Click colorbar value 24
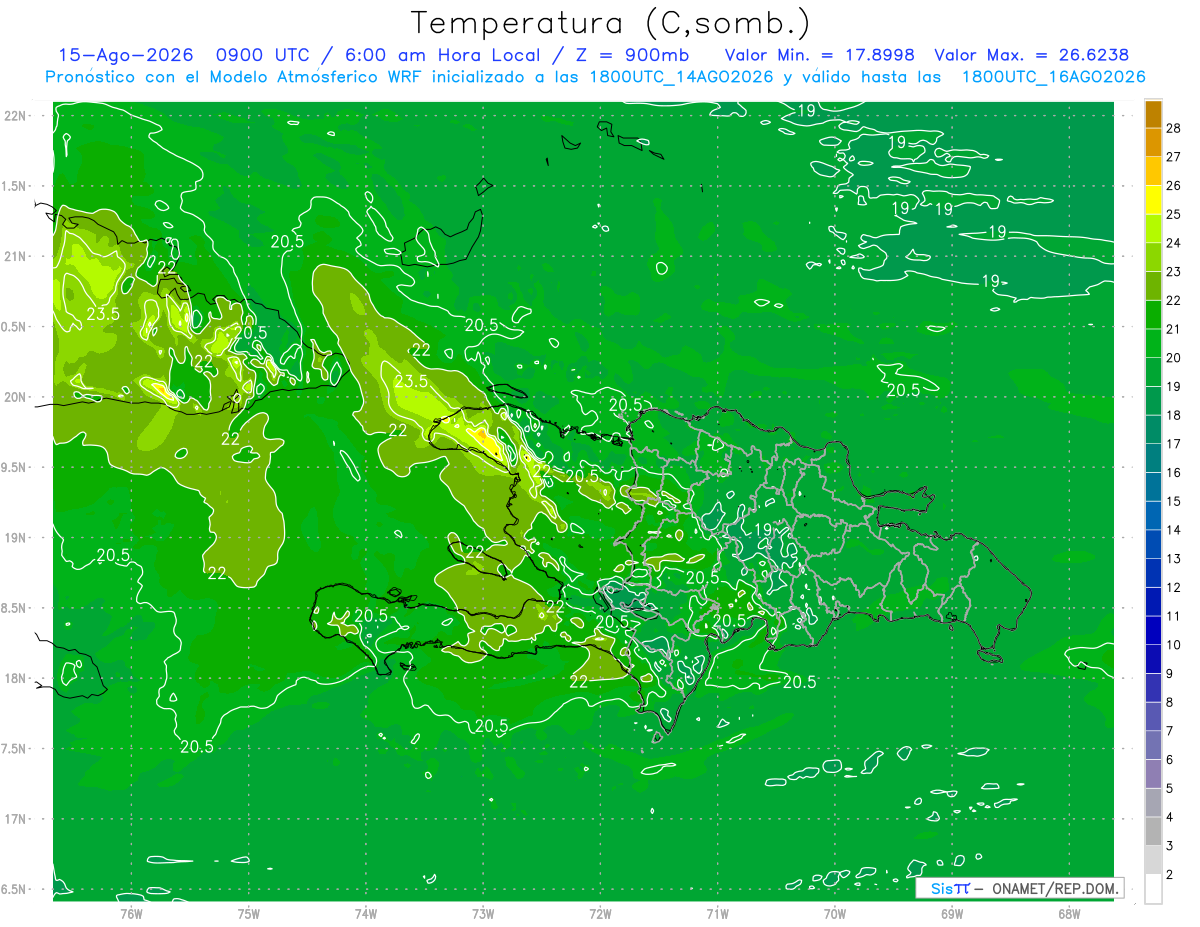The image size is (1200, 927). coord(1174,243)
